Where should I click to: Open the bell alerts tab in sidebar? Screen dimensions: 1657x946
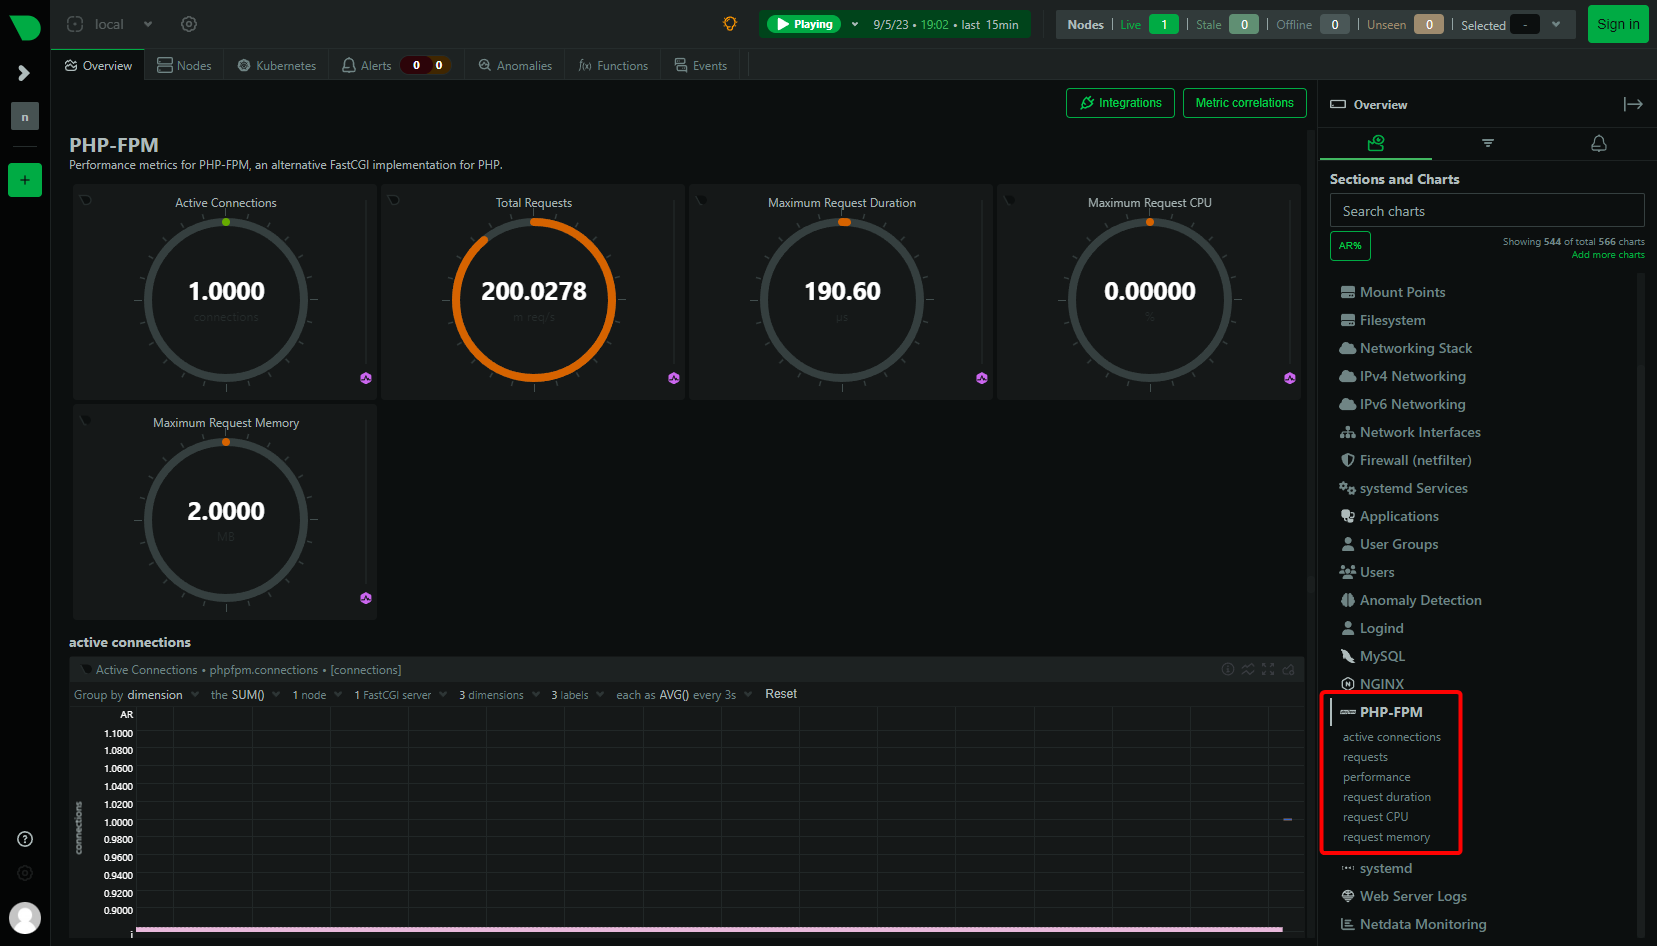pos(1598,143)
